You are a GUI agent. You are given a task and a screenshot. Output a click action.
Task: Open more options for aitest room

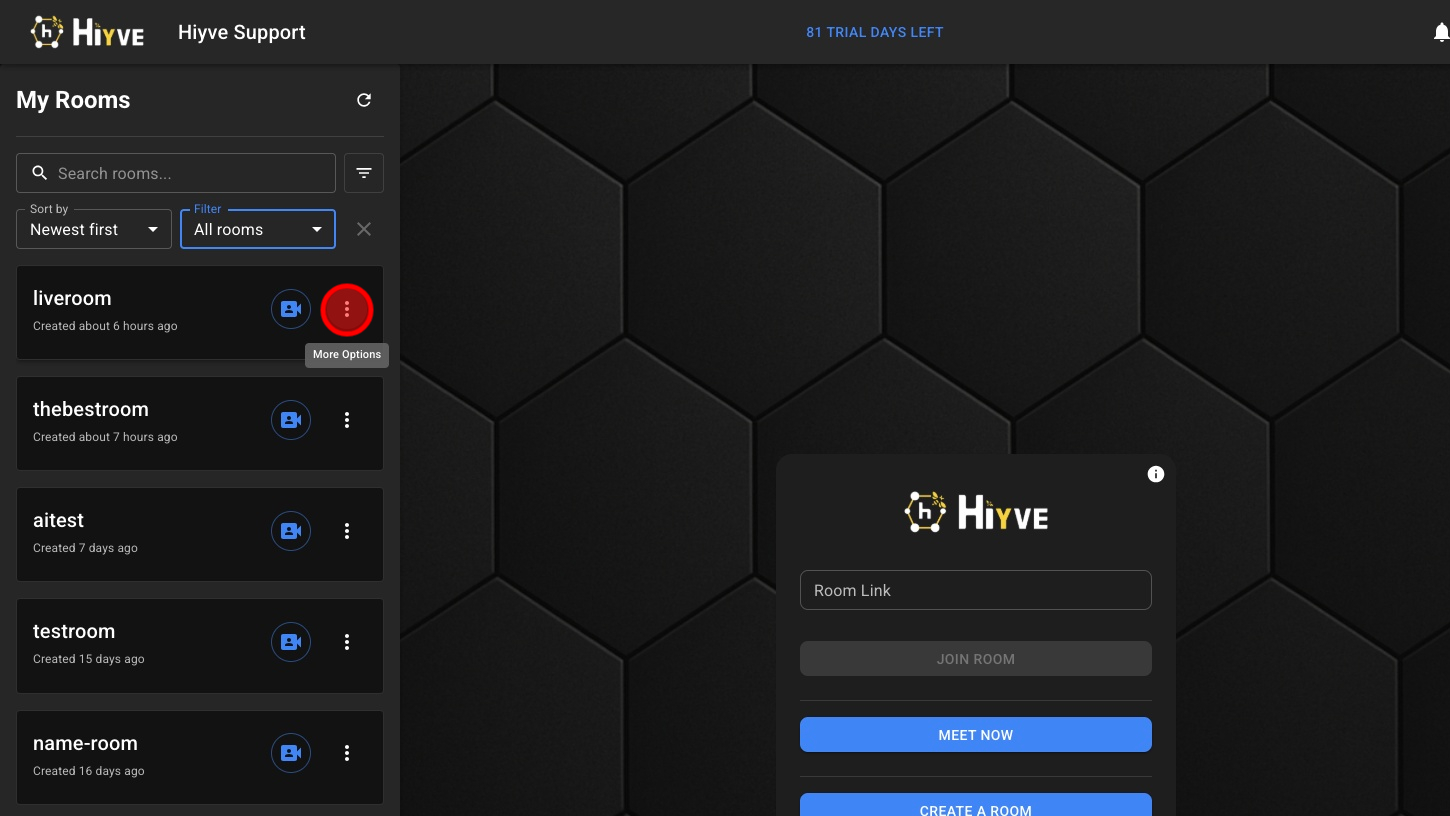pyautogui.click(x=347, y=531)
